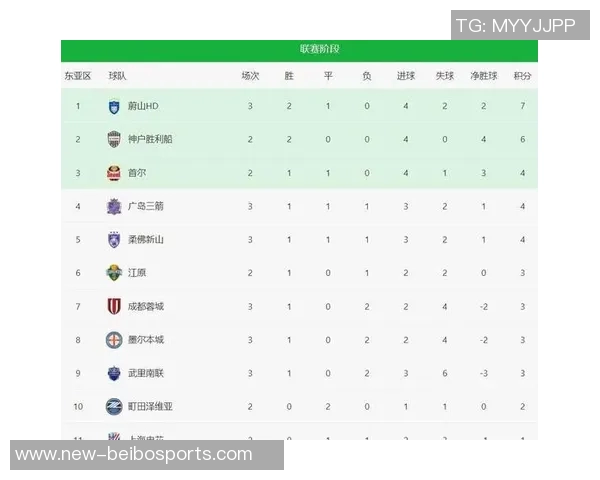Image resolution: width=600 pixels, height=480 pixels.
Task: Select the 成都蓉城 red badge
Action: 114,306
